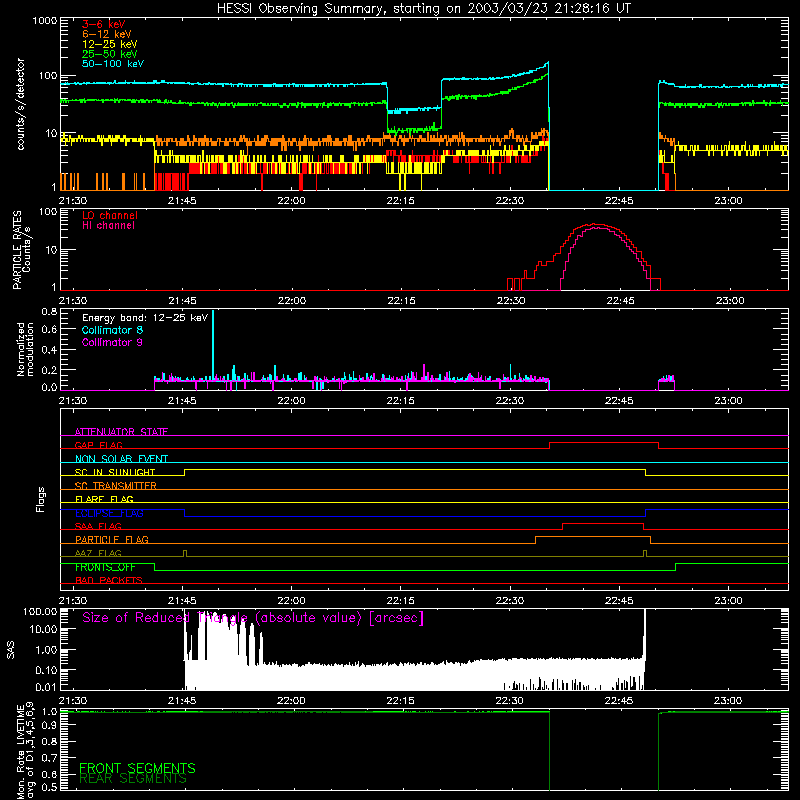The width and height of the screenshot is (800, 800).
Task: Select the FRONT SEGMENTS legend label
Action: pyautogui.click(x=137, y=768)
